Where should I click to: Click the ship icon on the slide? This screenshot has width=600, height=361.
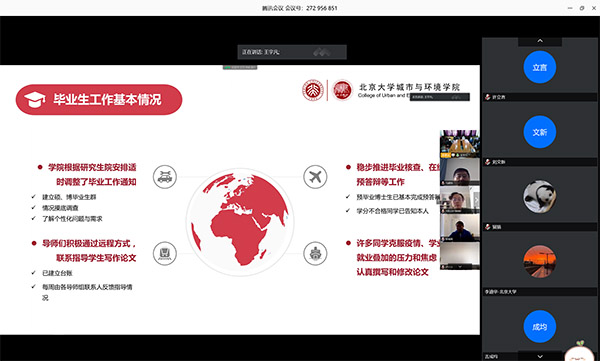[315, 253]
